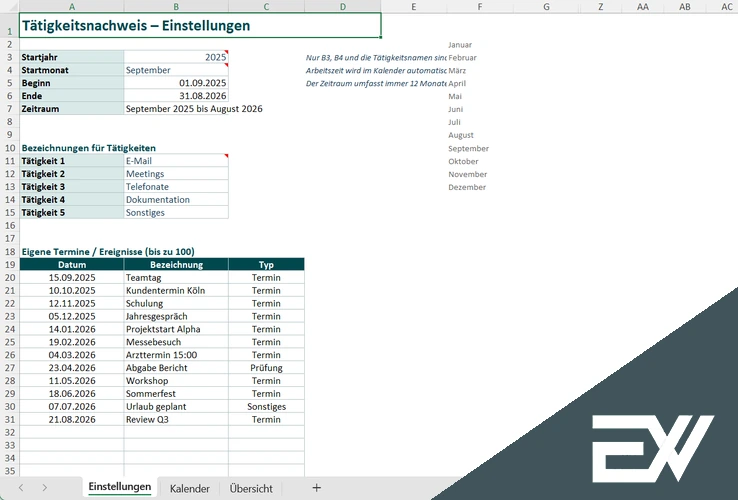Viewport: 738px width, 500px height.
Task: Select the Workshop entry
Action: 176,380
